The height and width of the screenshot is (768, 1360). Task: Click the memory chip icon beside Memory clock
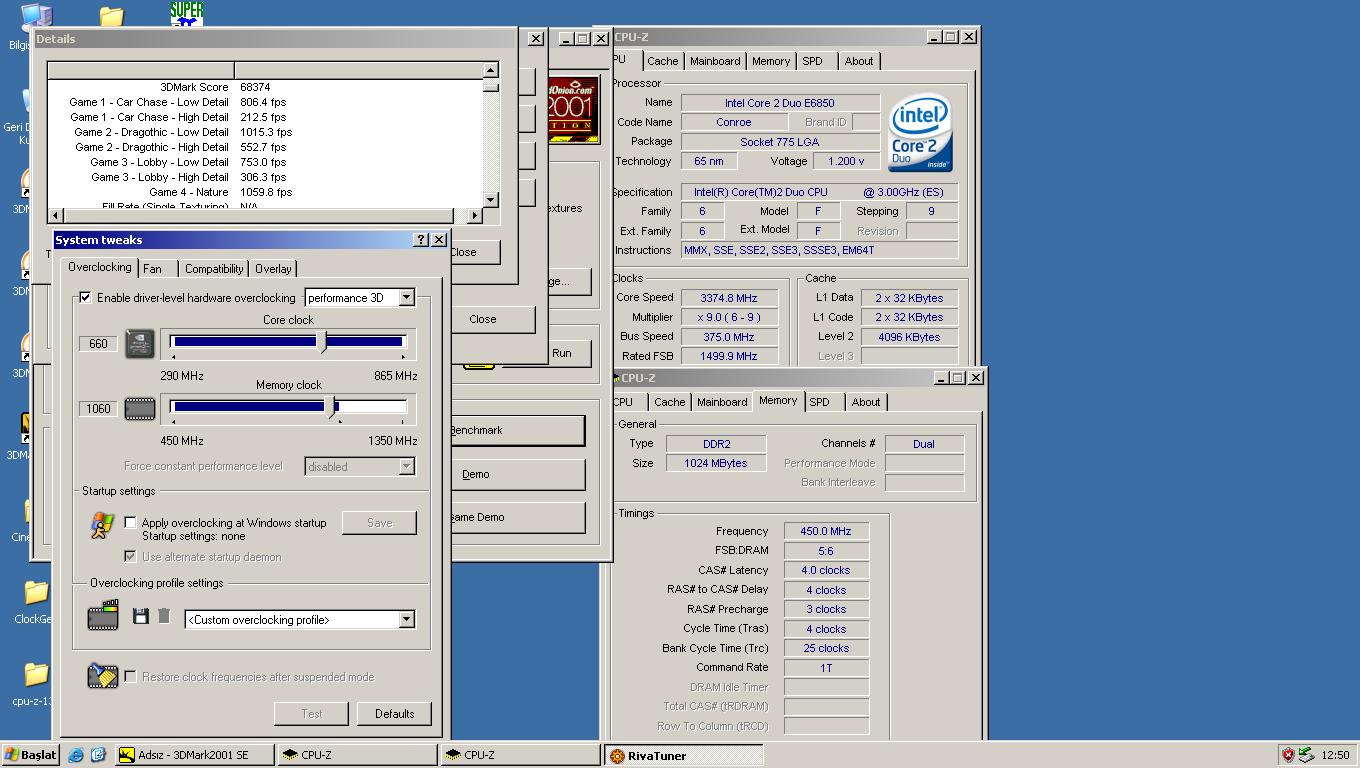click(x=140, y=408)
